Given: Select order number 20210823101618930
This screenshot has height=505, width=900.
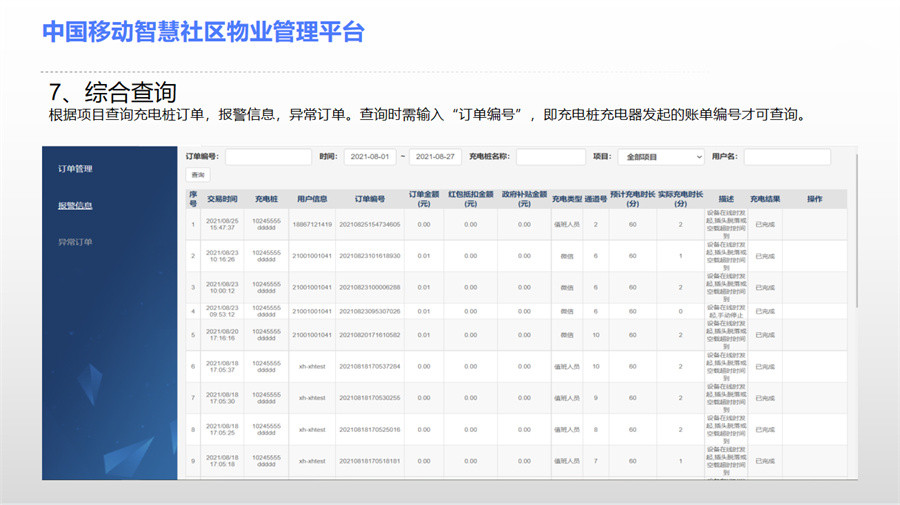Looking at the screenshot, I should (370, 256).
